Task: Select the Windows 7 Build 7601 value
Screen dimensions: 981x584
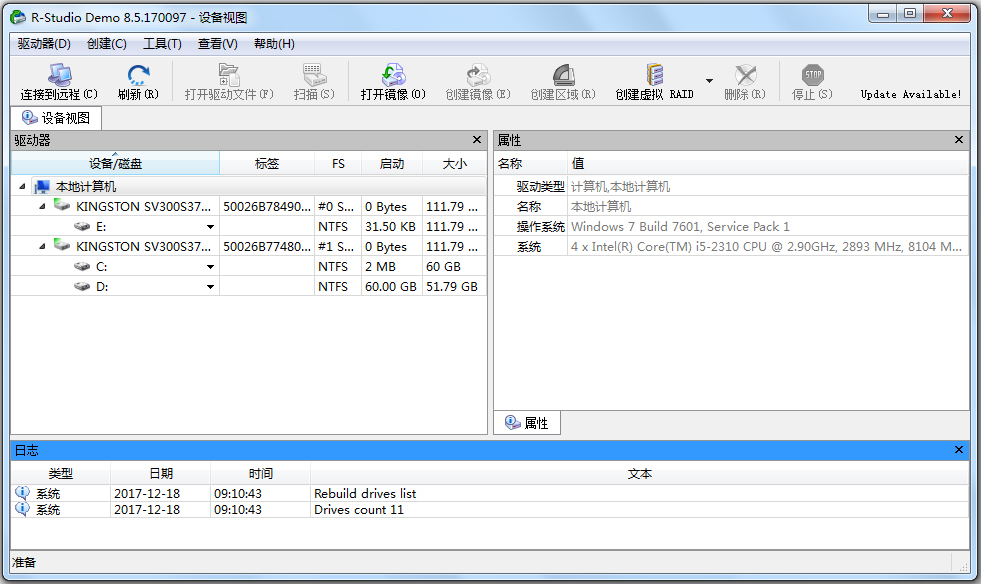Action: (x=680, y=227)
